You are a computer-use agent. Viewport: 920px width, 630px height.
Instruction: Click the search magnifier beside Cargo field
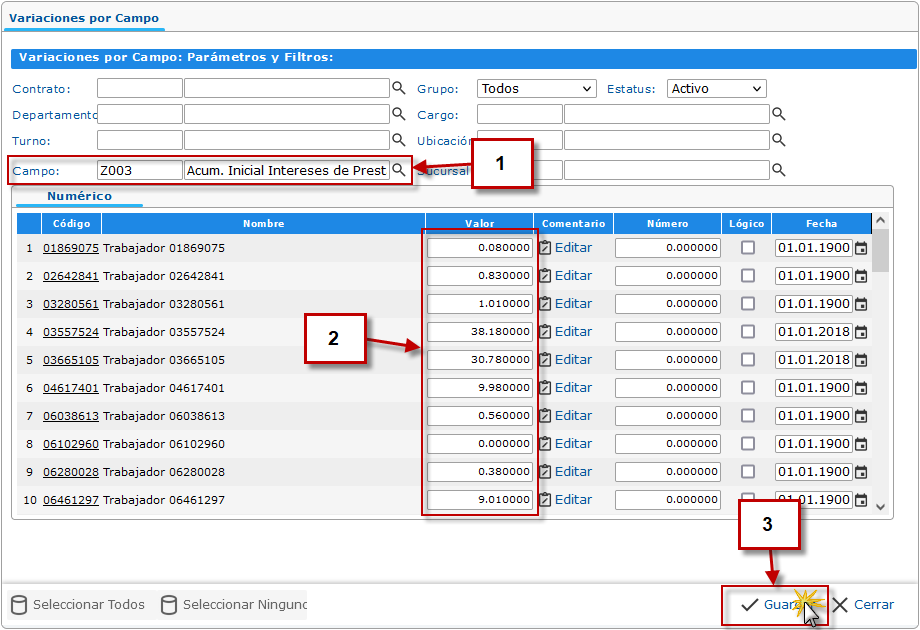[x=778, y=114]
